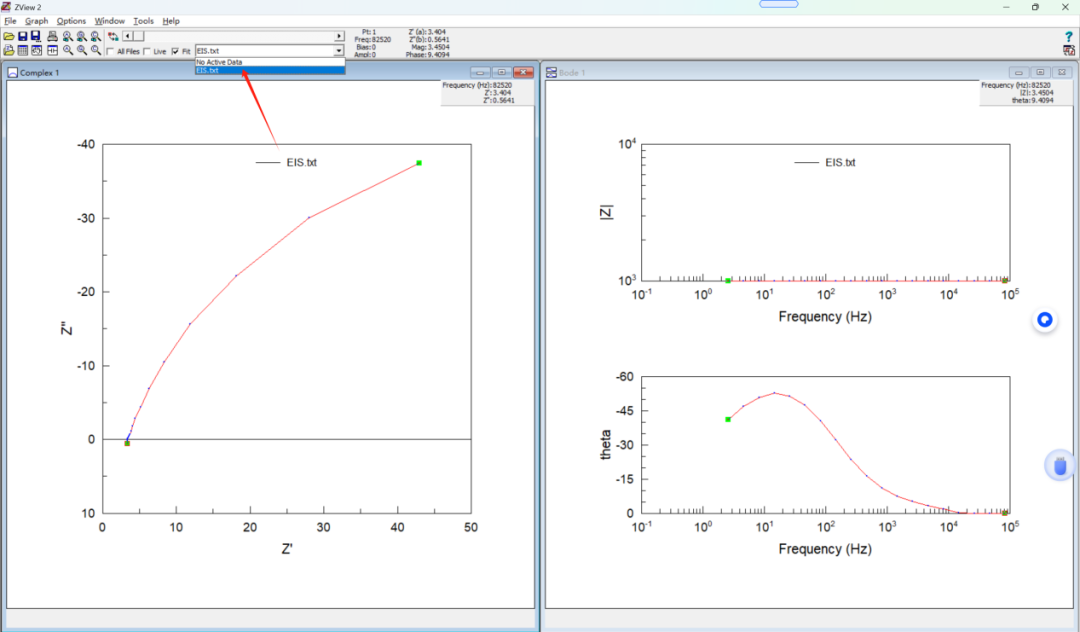Maximize the Complex 1 window
This screenshot has height=632, width=1080.
tap(501, 72)
